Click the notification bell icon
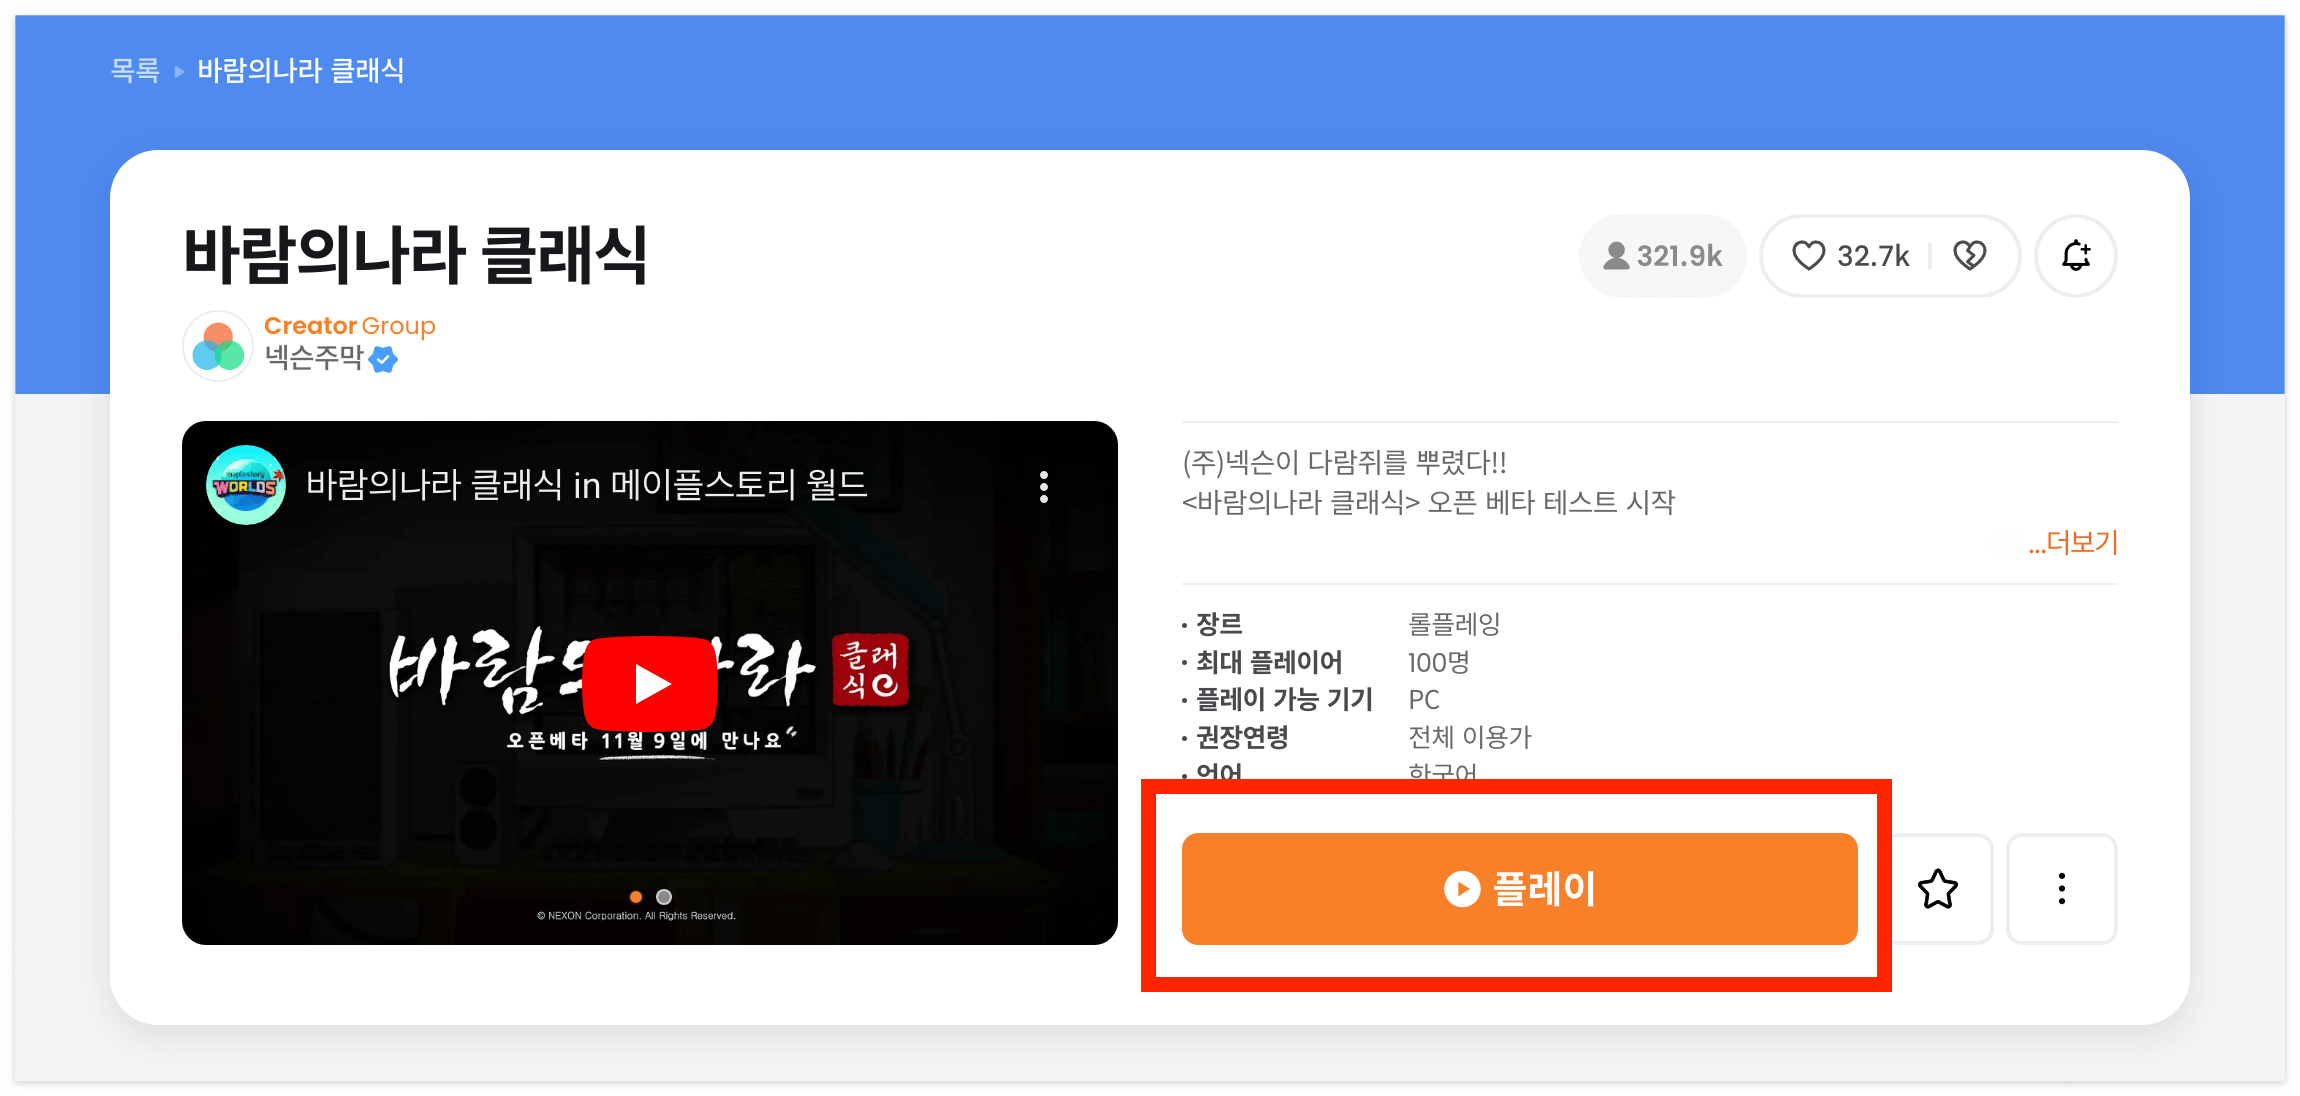The width and height of the screenshot is (2300, 1096). pos(2076,256)
